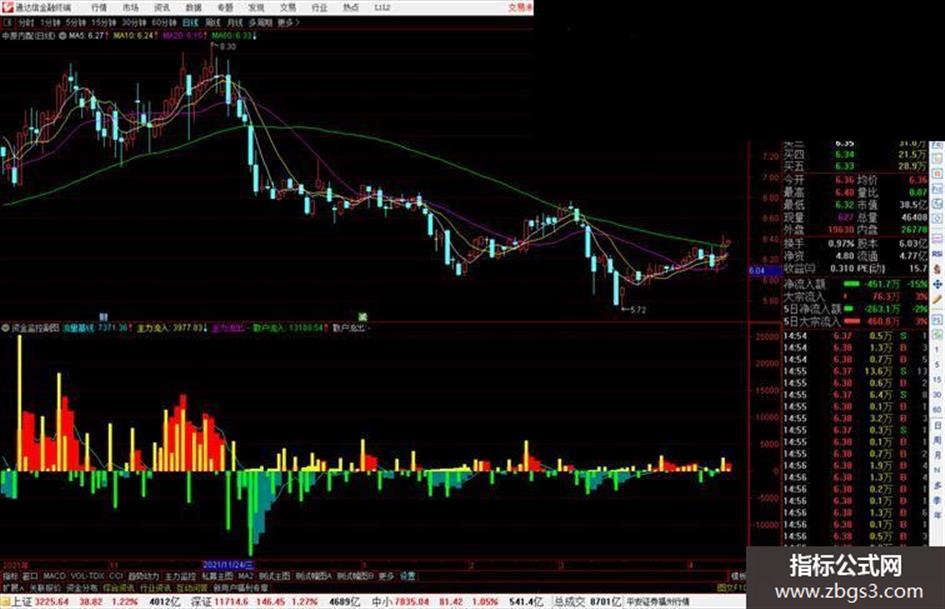Select the 日线 daily chart tab
The height and width of the screenshot is (609, 945).
[190, 22]
